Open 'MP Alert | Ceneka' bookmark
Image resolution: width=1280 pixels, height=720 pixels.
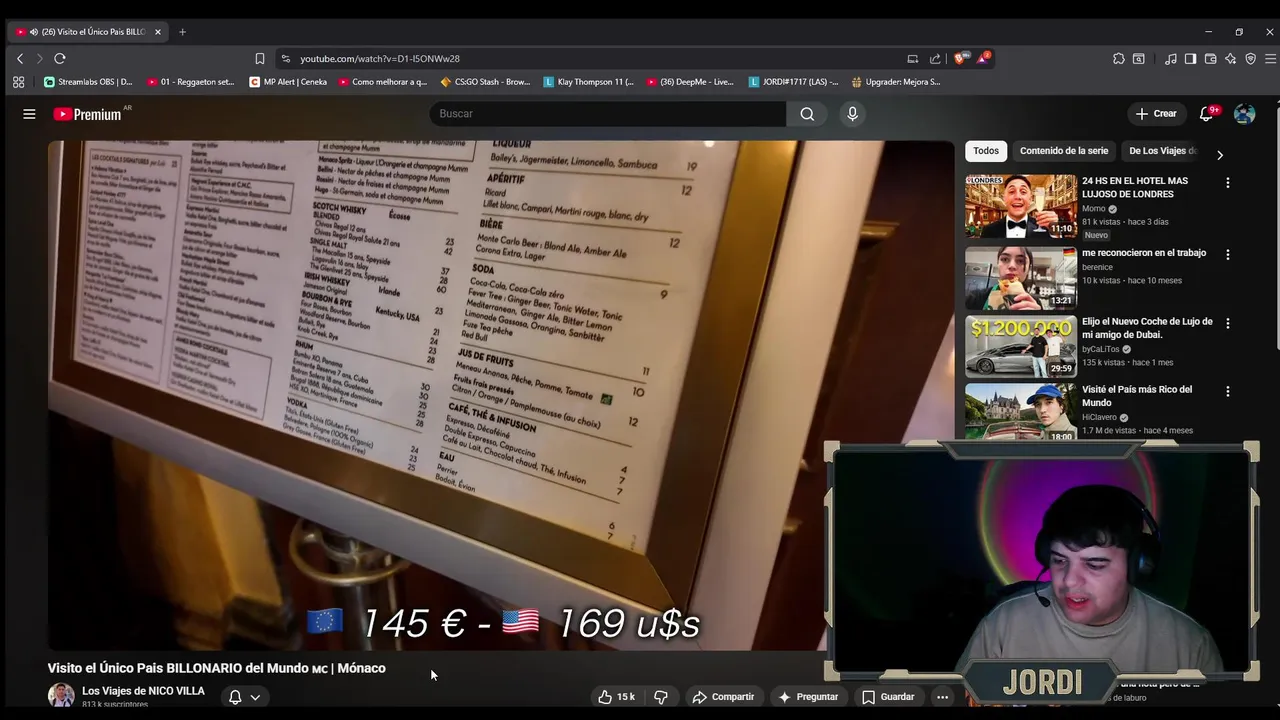288,82
